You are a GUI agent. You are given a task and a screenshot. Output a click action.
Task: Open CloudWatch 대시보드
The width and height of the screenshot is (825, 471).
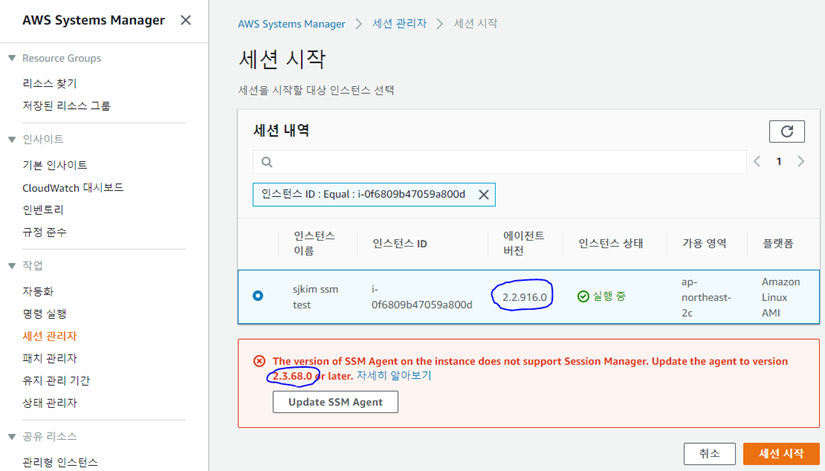(x=73, y=188)
